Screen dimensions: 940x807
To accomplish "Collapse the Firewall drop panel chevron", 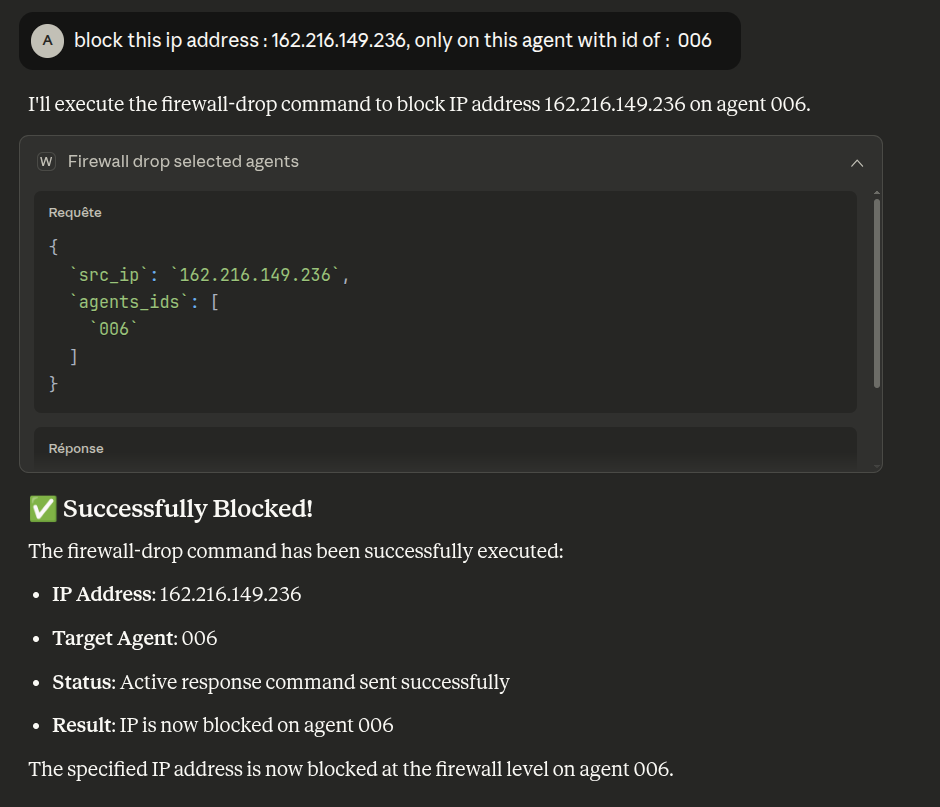I will [857, 163].
